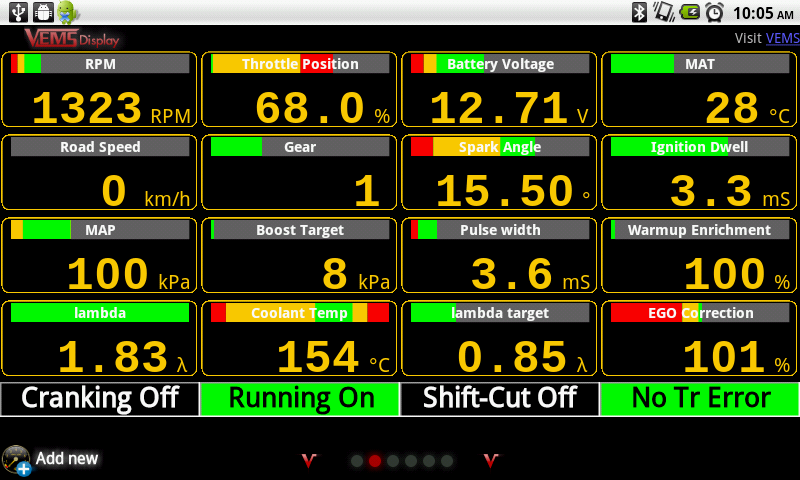Toggle the Shift-Cut Off indicator

click(x=500, y=398)
